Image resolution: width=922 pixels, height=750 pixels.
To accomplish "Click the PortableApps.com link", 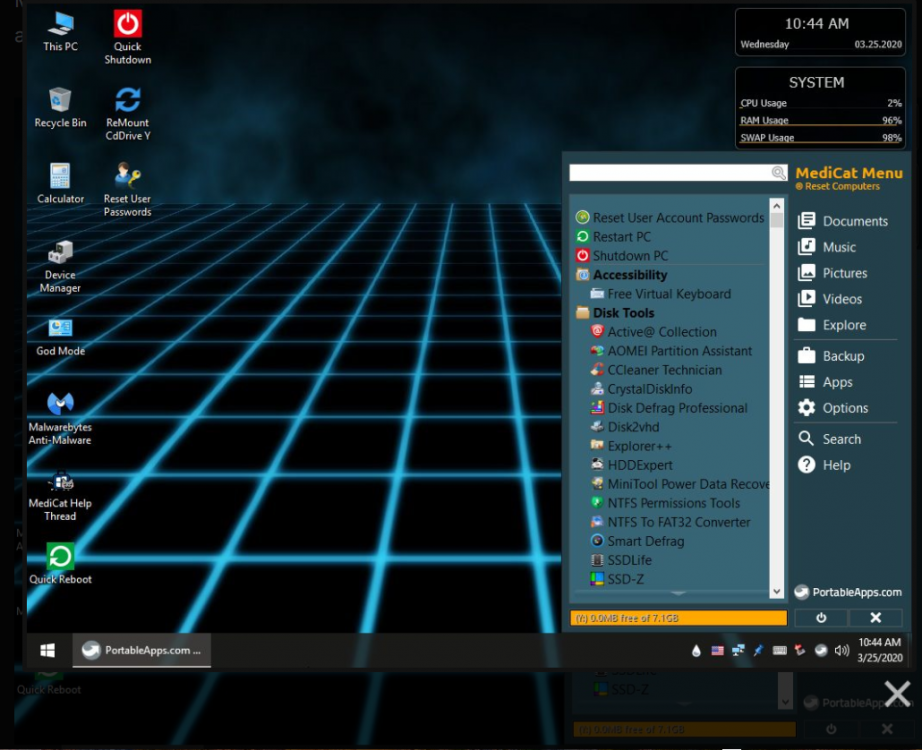I will tap(849, 592).
